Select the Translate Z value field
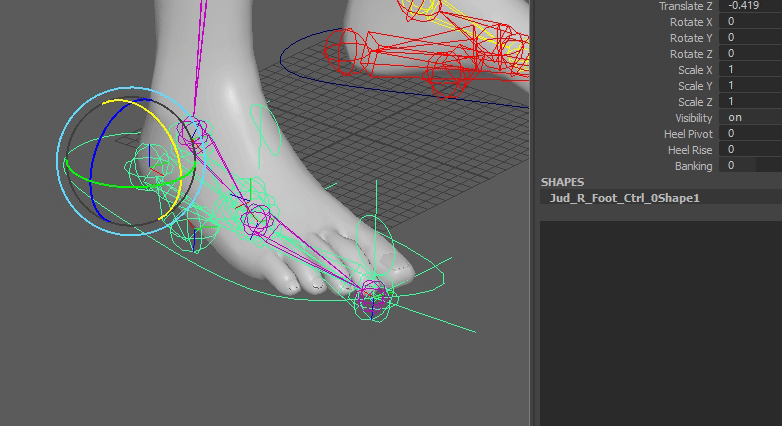Screen dimensions: 782x426 pyautogui.click(x=750, y=5)
